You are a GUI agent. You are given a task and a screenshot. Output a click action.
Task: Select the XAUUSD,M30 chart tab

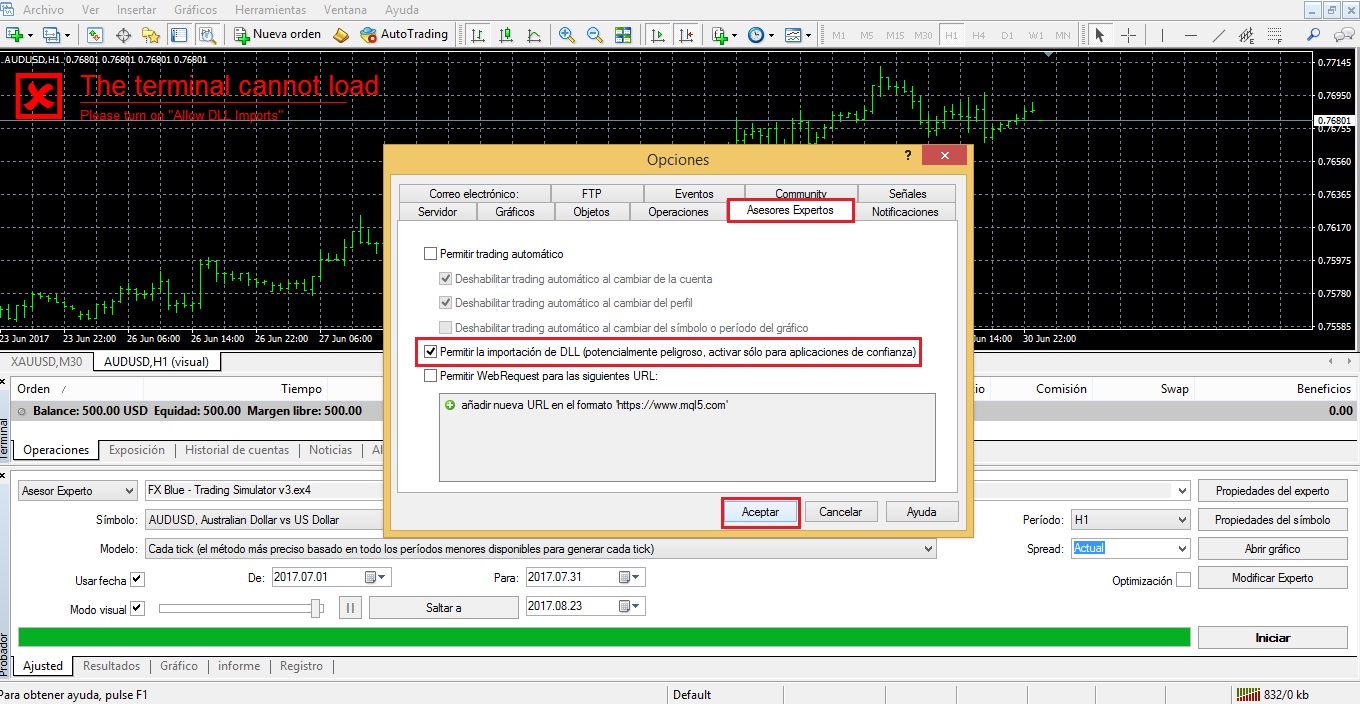pos(45,361)
